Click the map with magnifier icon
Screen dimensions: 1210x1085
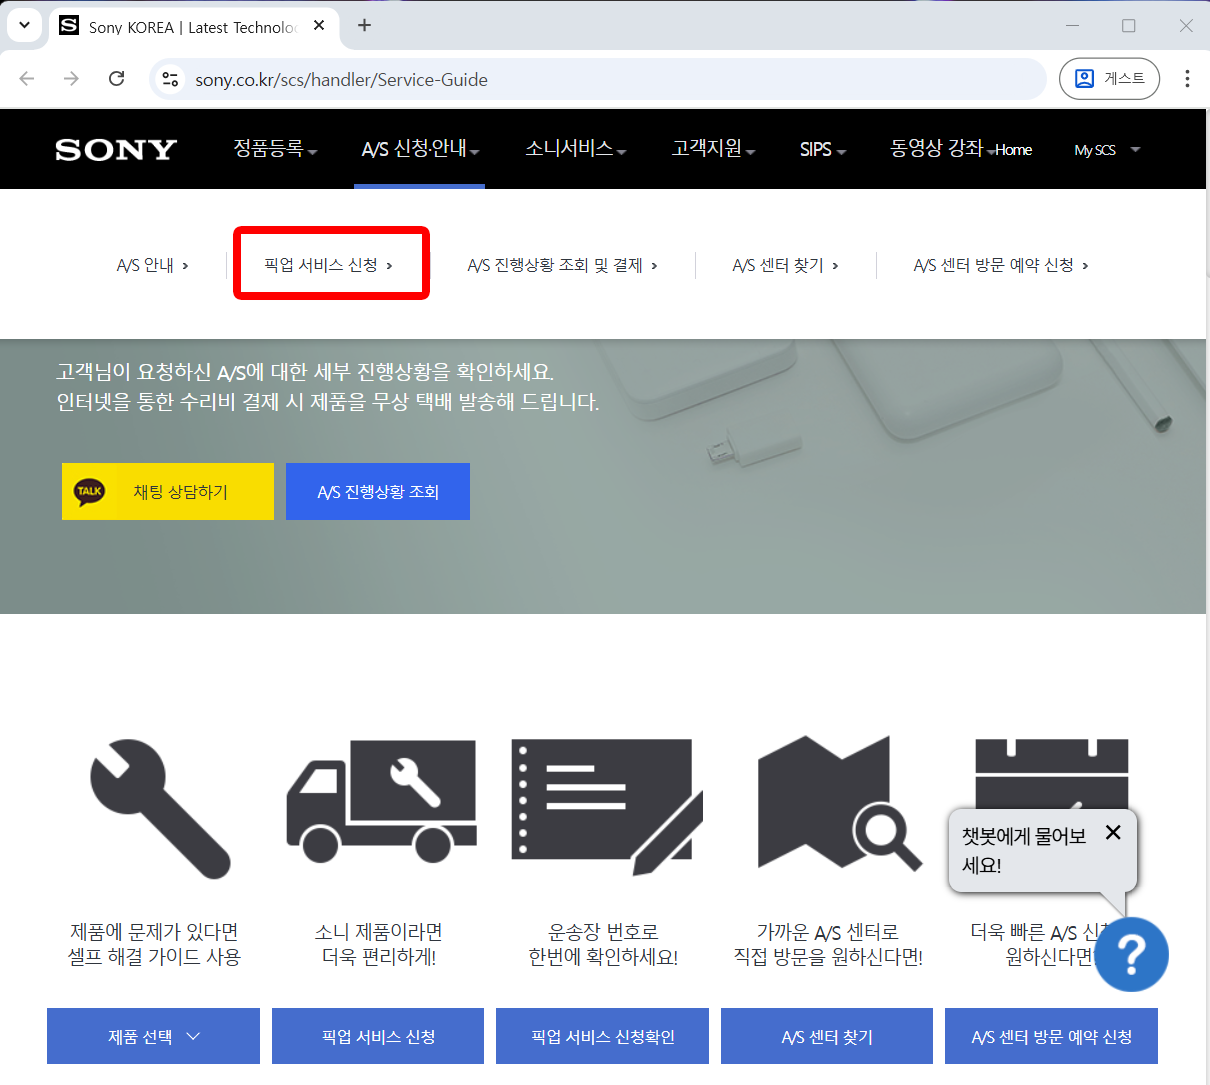(840, 803)
